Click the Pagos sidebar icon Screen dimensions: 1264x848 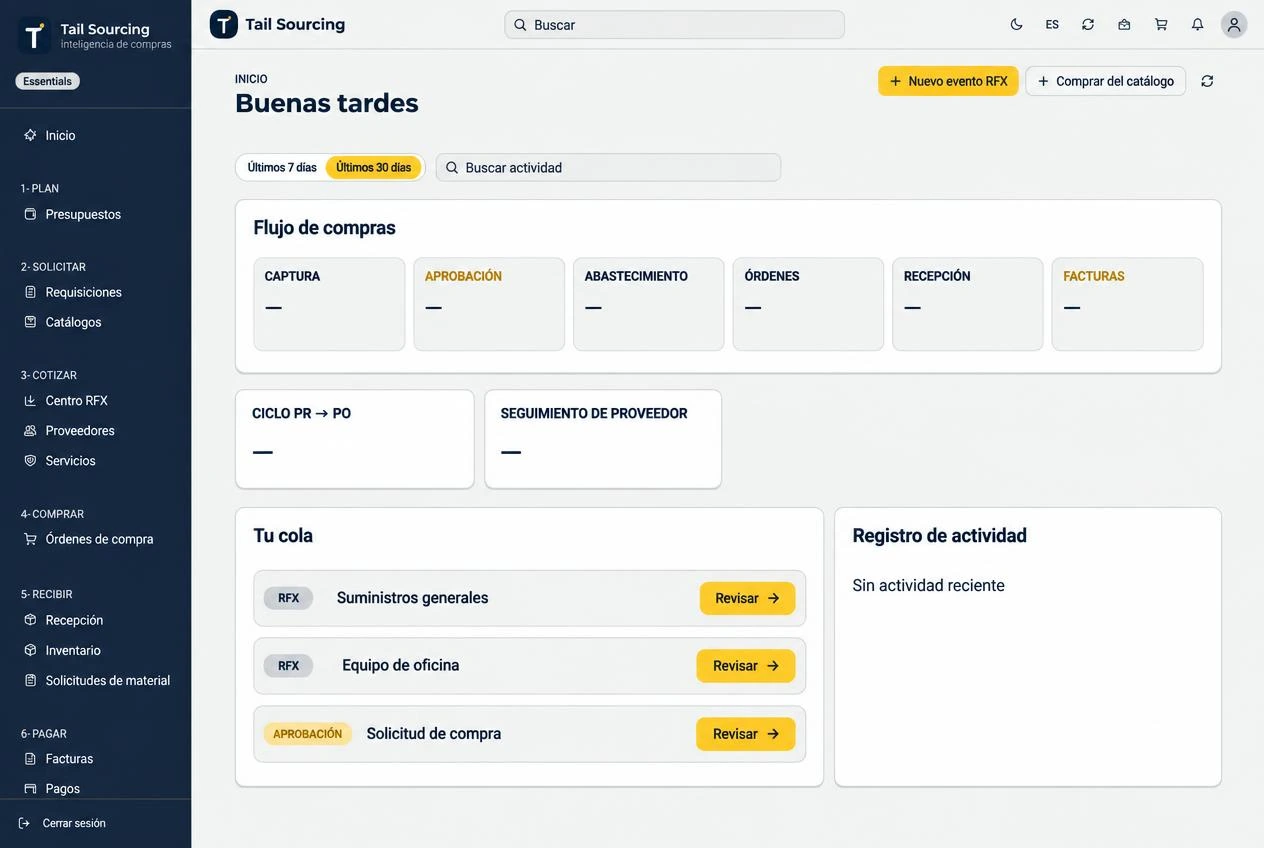coord(30,789)
